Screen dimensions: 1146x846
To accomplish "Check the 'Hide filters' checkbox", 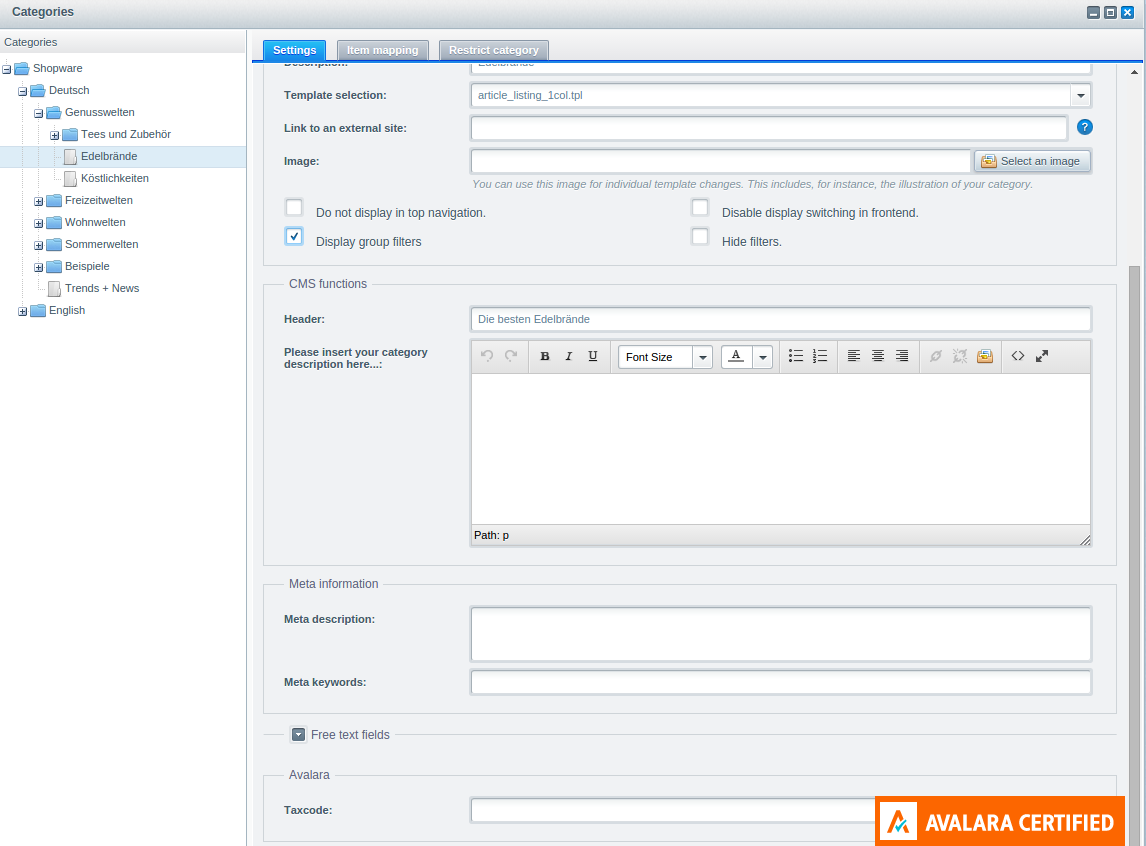I will pos(700,237).
